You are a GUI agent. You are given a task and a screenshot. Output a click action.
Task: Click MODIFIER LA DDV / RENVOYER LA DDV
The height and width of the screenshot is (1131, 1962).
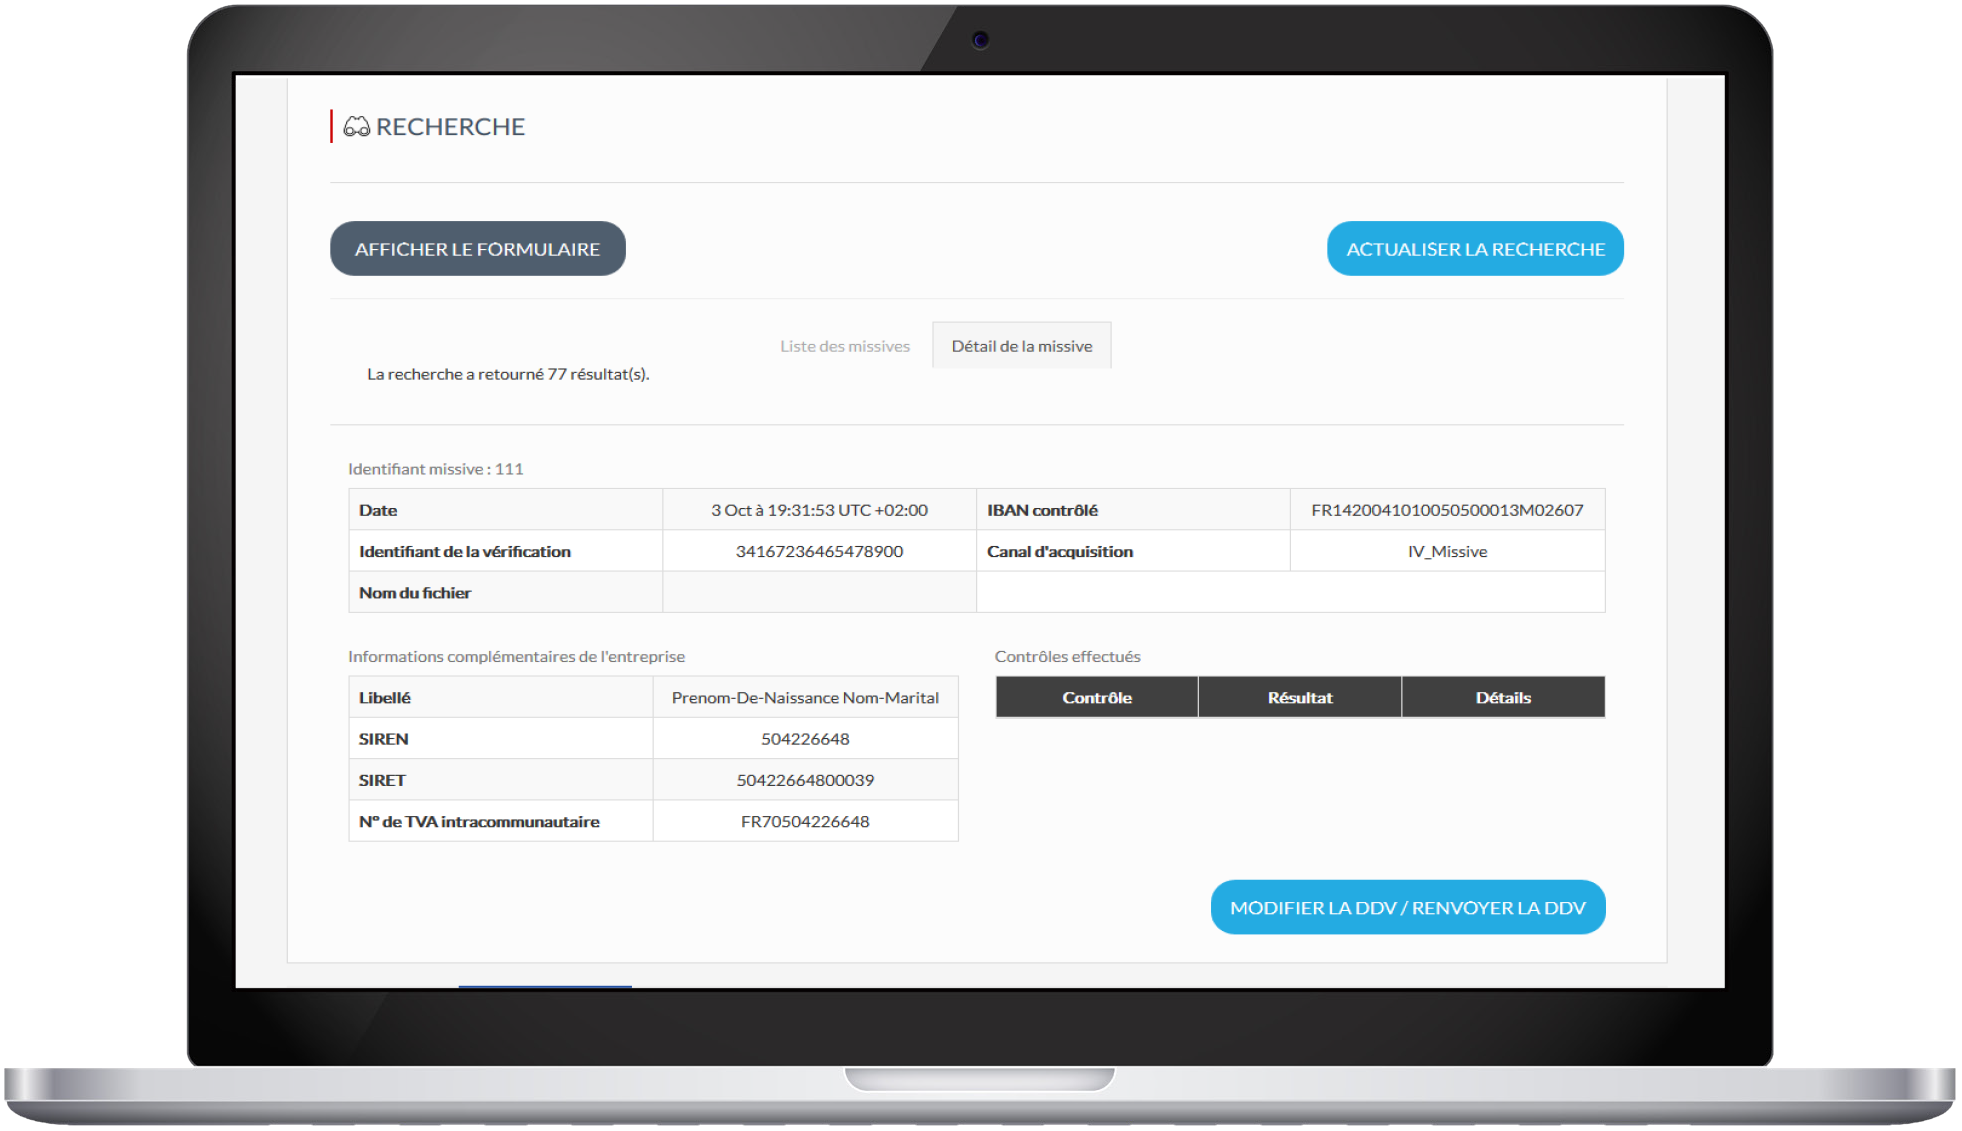[1407, 908]
